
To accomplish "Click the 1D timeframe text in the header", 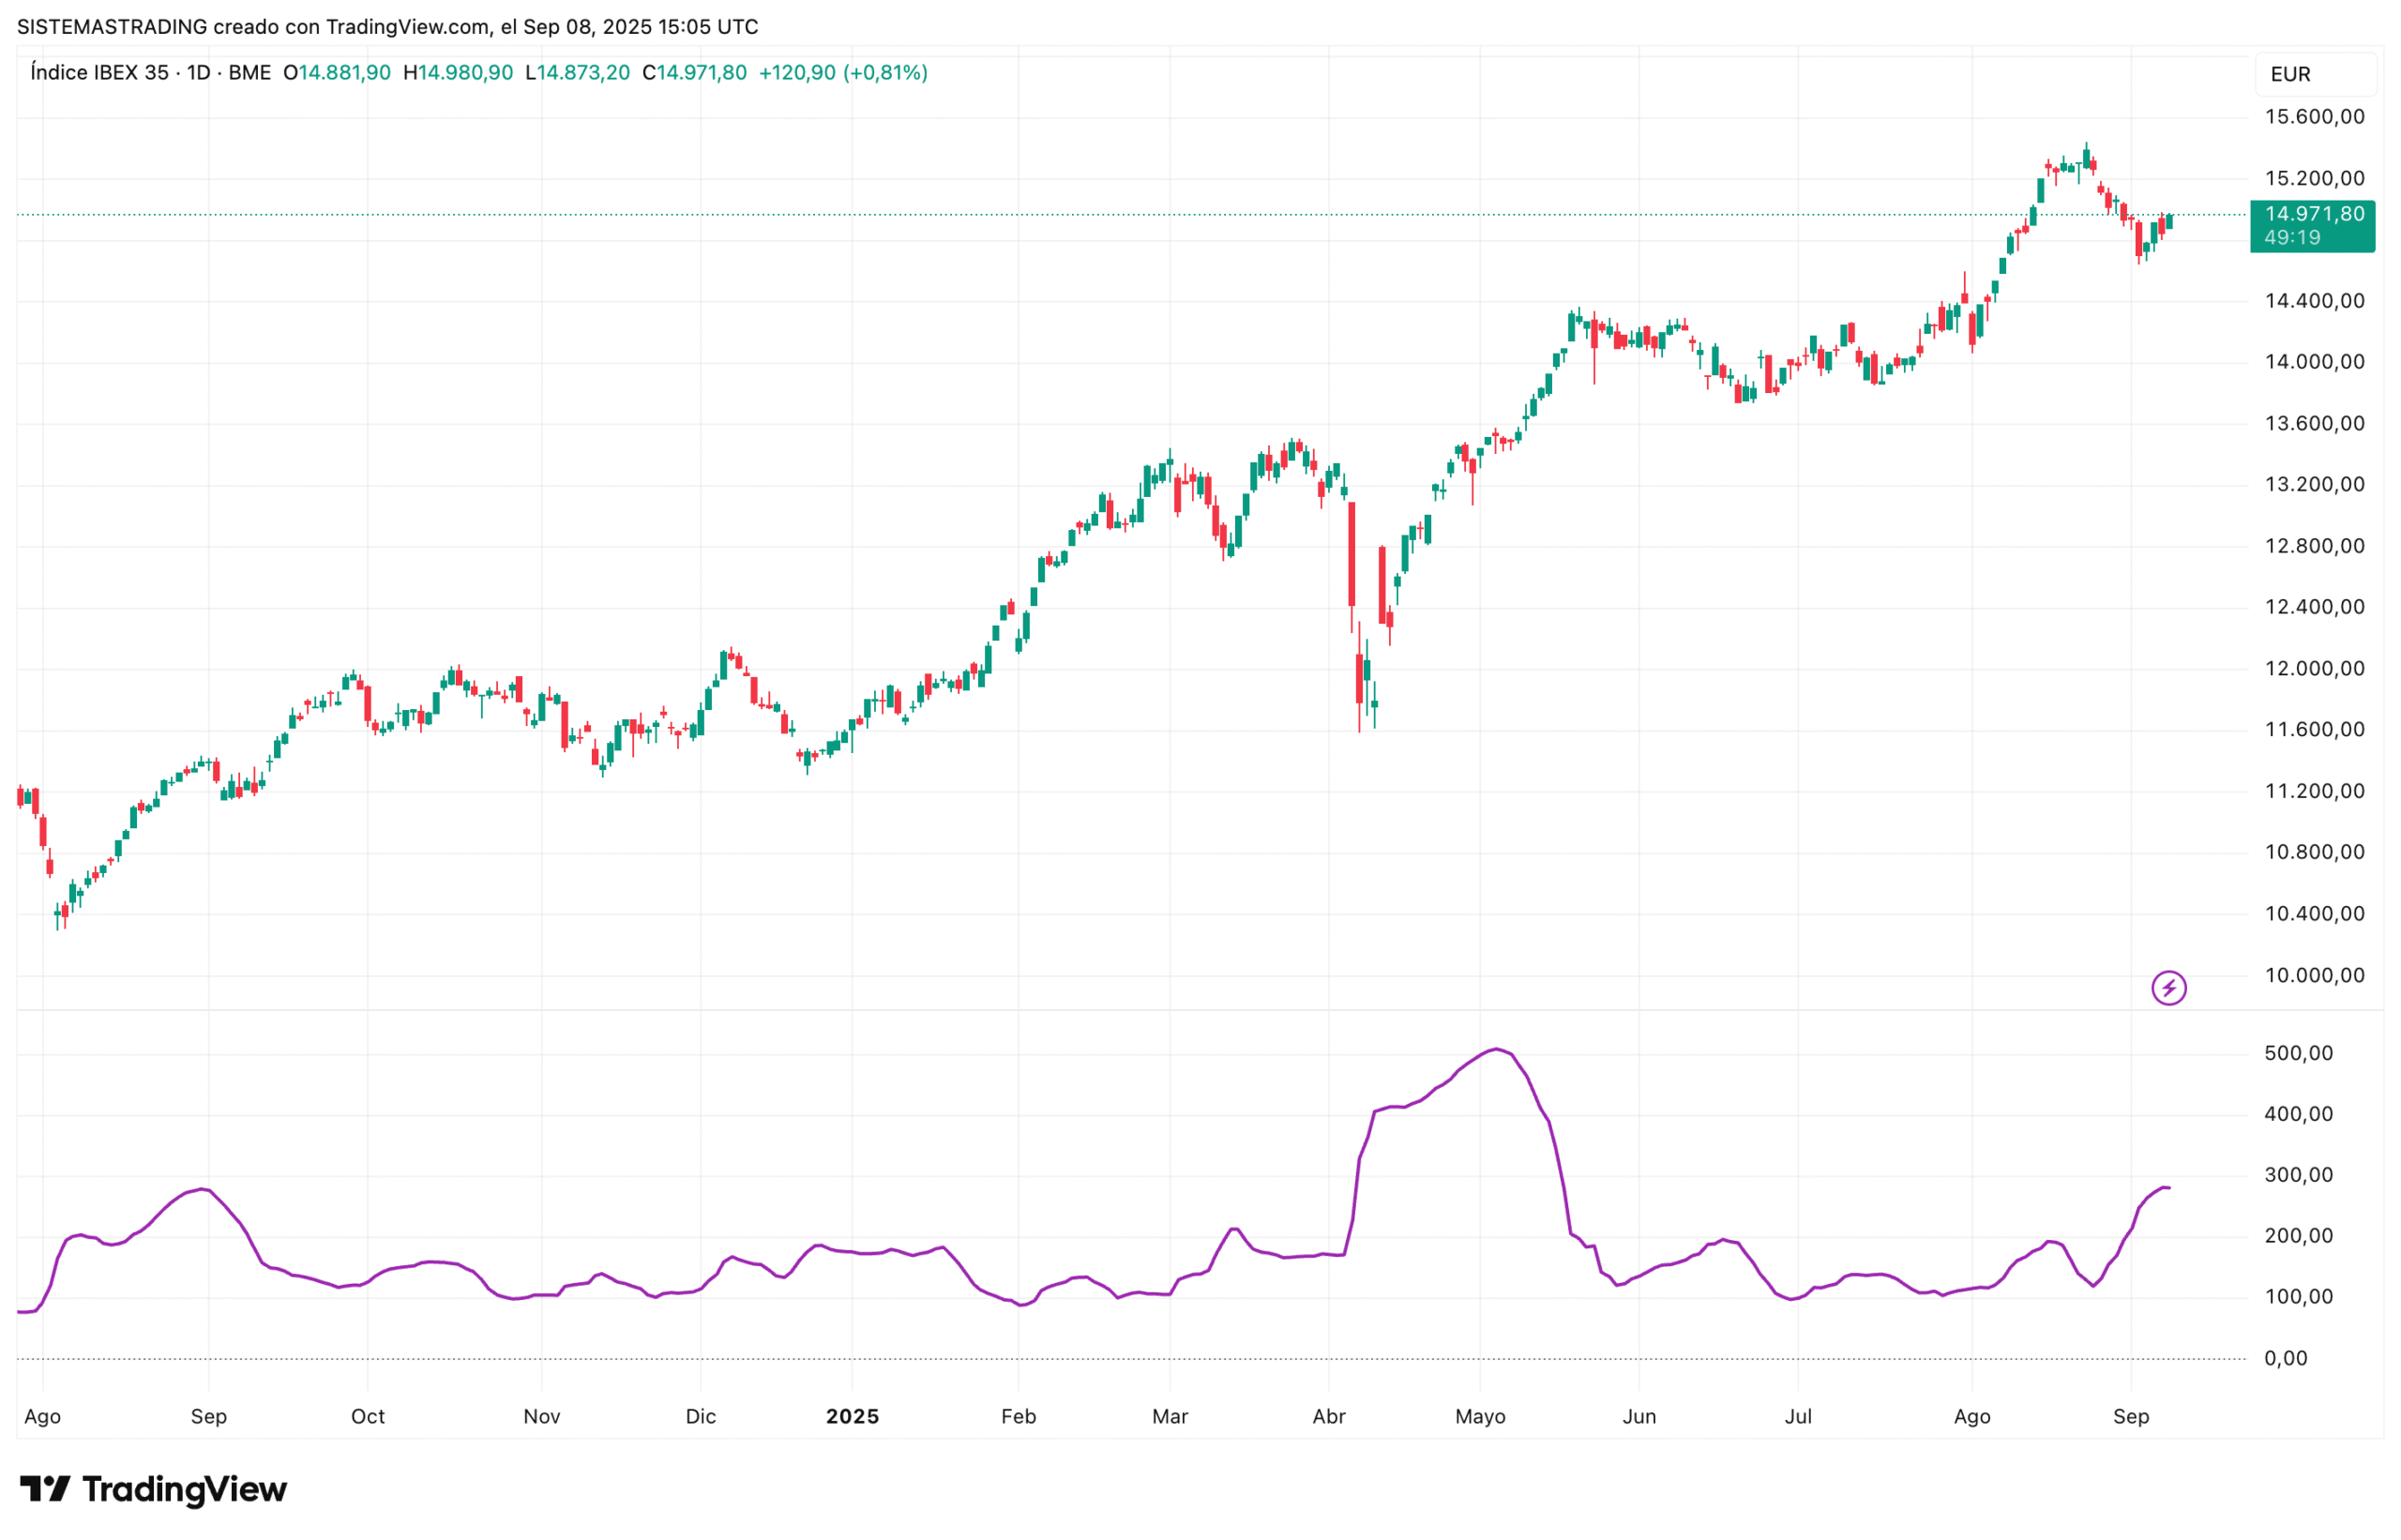I will coord(198,73).
